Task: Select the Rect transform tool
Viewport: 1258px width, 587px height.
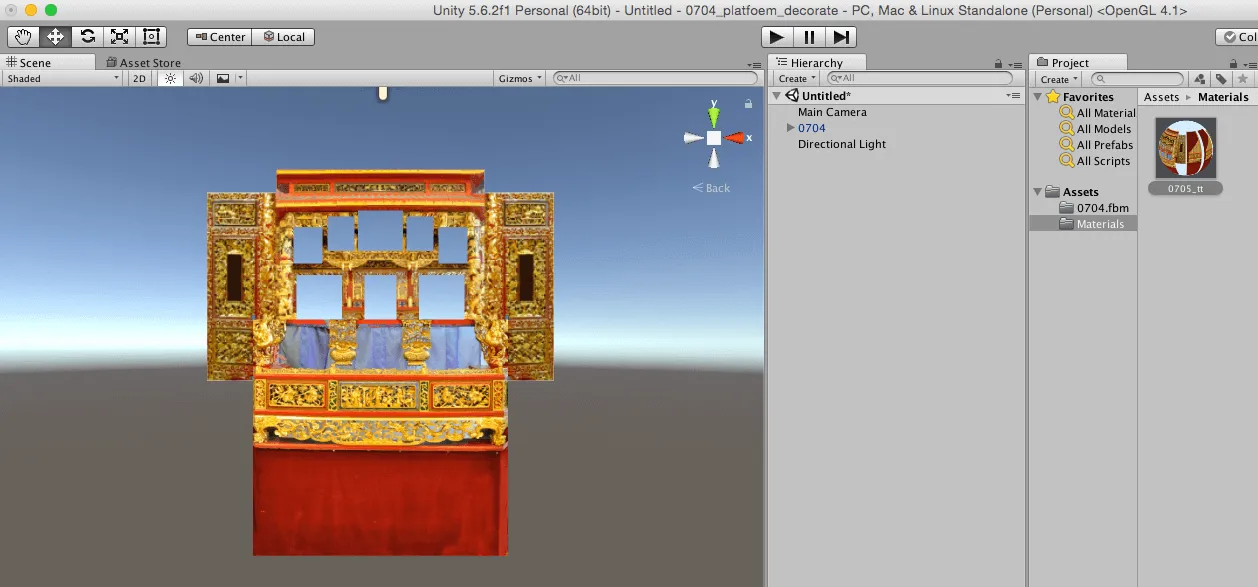Action: point(151,37)
